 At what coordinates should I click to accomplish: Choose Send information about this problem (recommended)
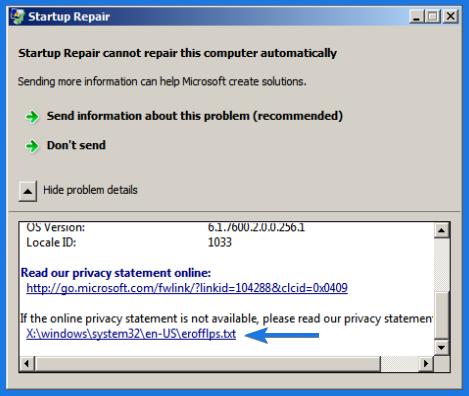coord(195,116)
